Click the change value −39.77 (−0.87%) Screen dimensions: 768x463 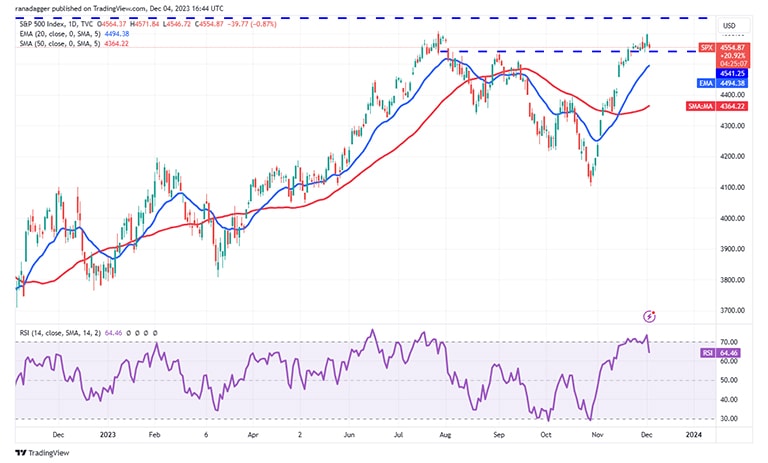pyautogui.click(x=251, y=24)
